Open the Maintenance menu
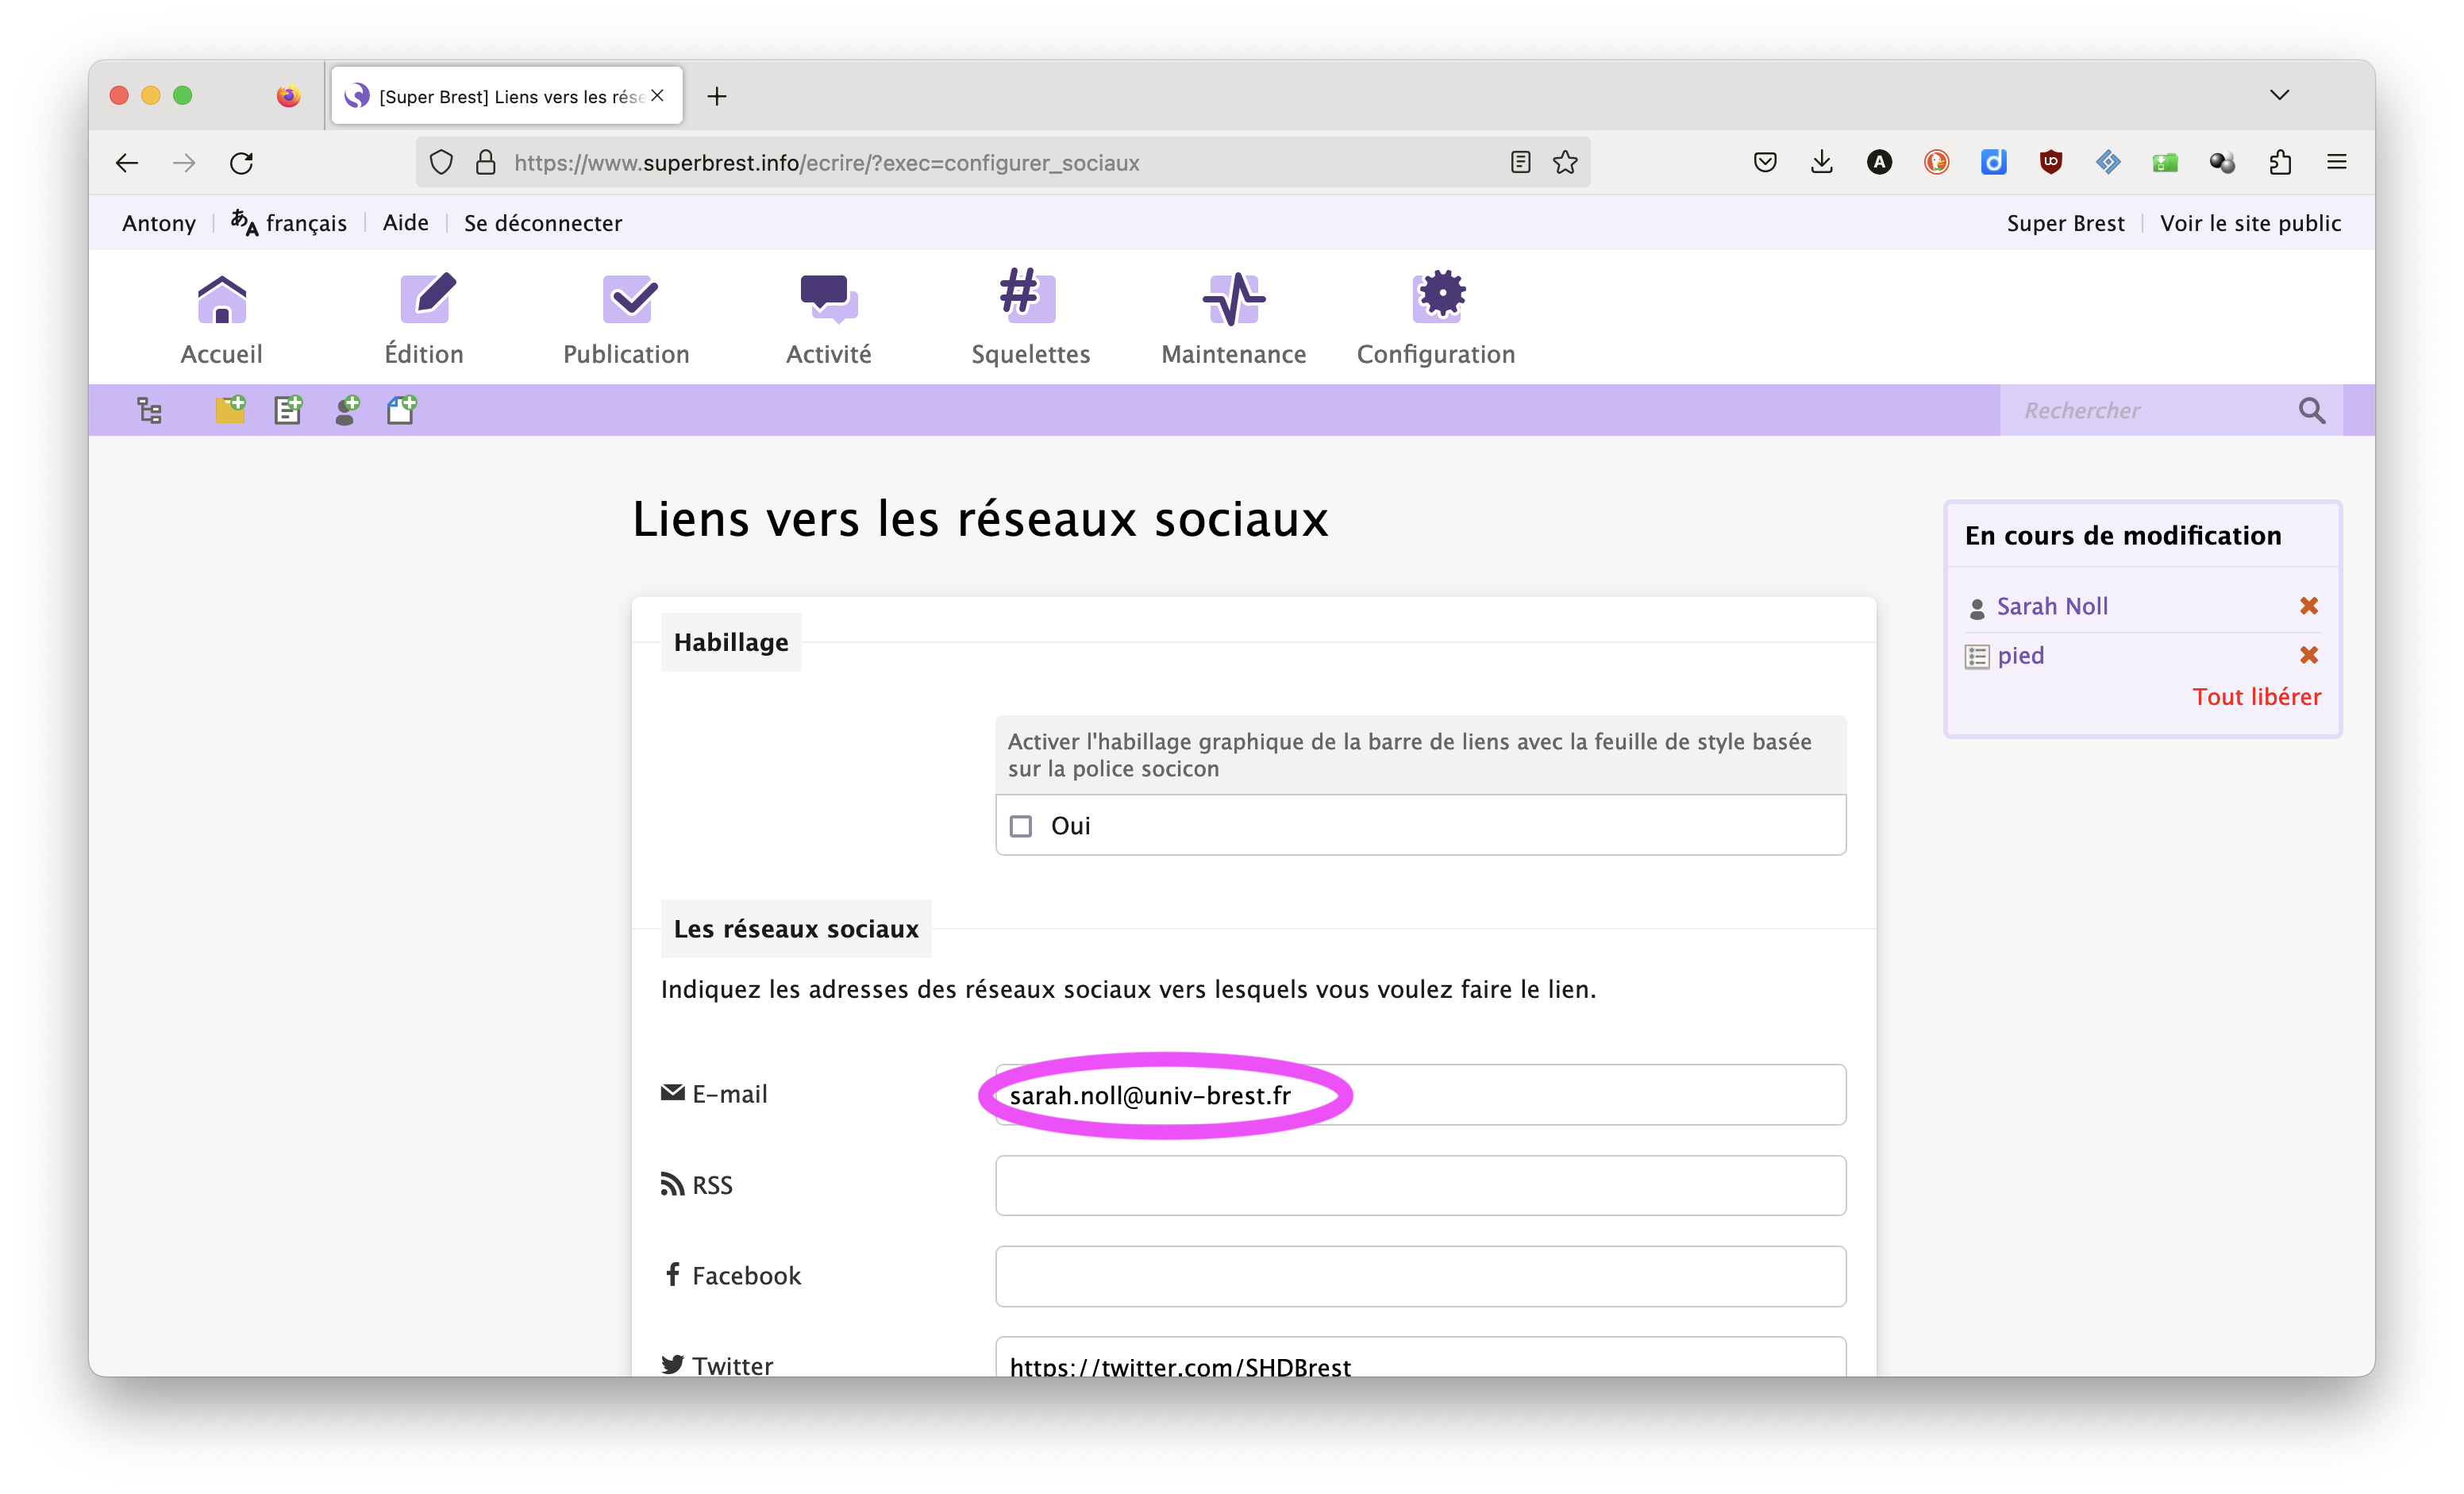 [1233, 319]
